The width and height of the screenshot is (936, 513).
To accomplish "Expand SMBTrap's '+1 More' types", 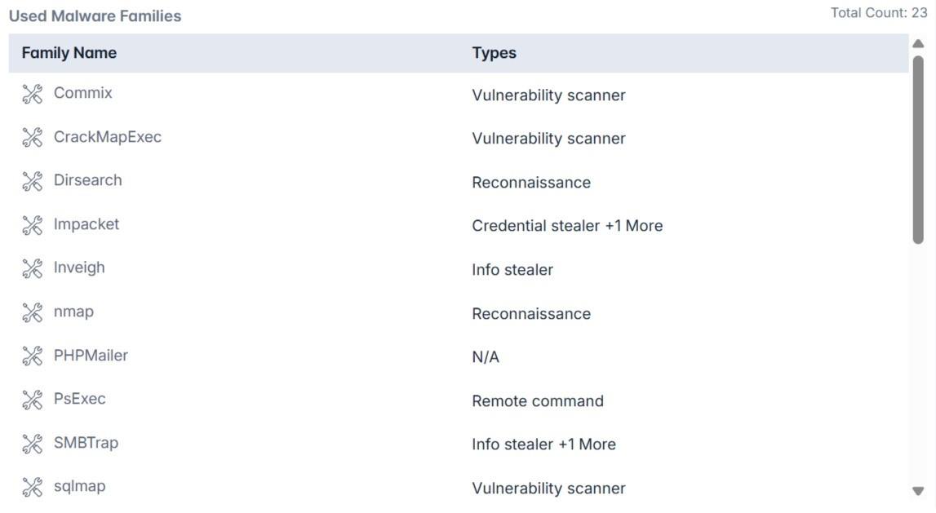I will point(586,444).
